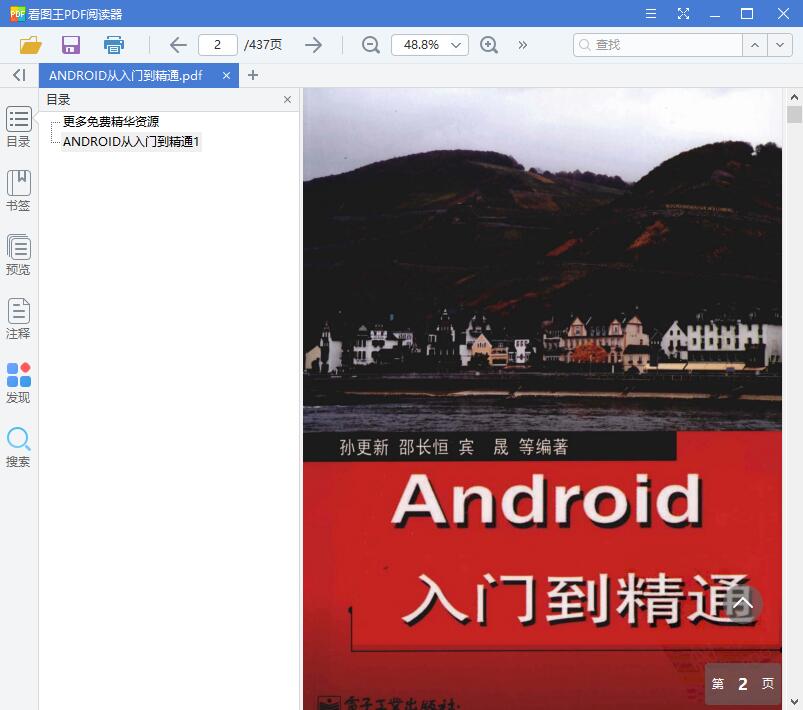
Task: Open the 注释 annotations sidebar
Action: (18, 319)
